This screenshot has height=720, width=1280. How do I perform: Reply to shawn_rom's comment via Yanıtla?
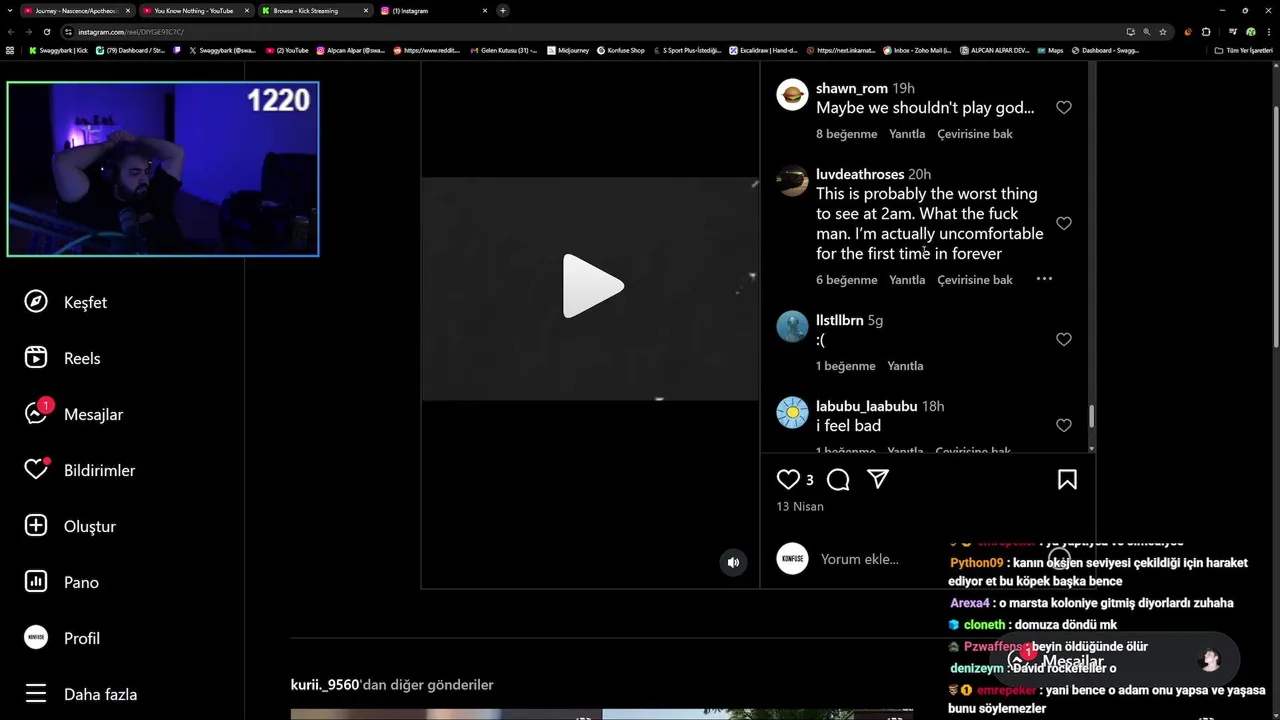[907, 134]
